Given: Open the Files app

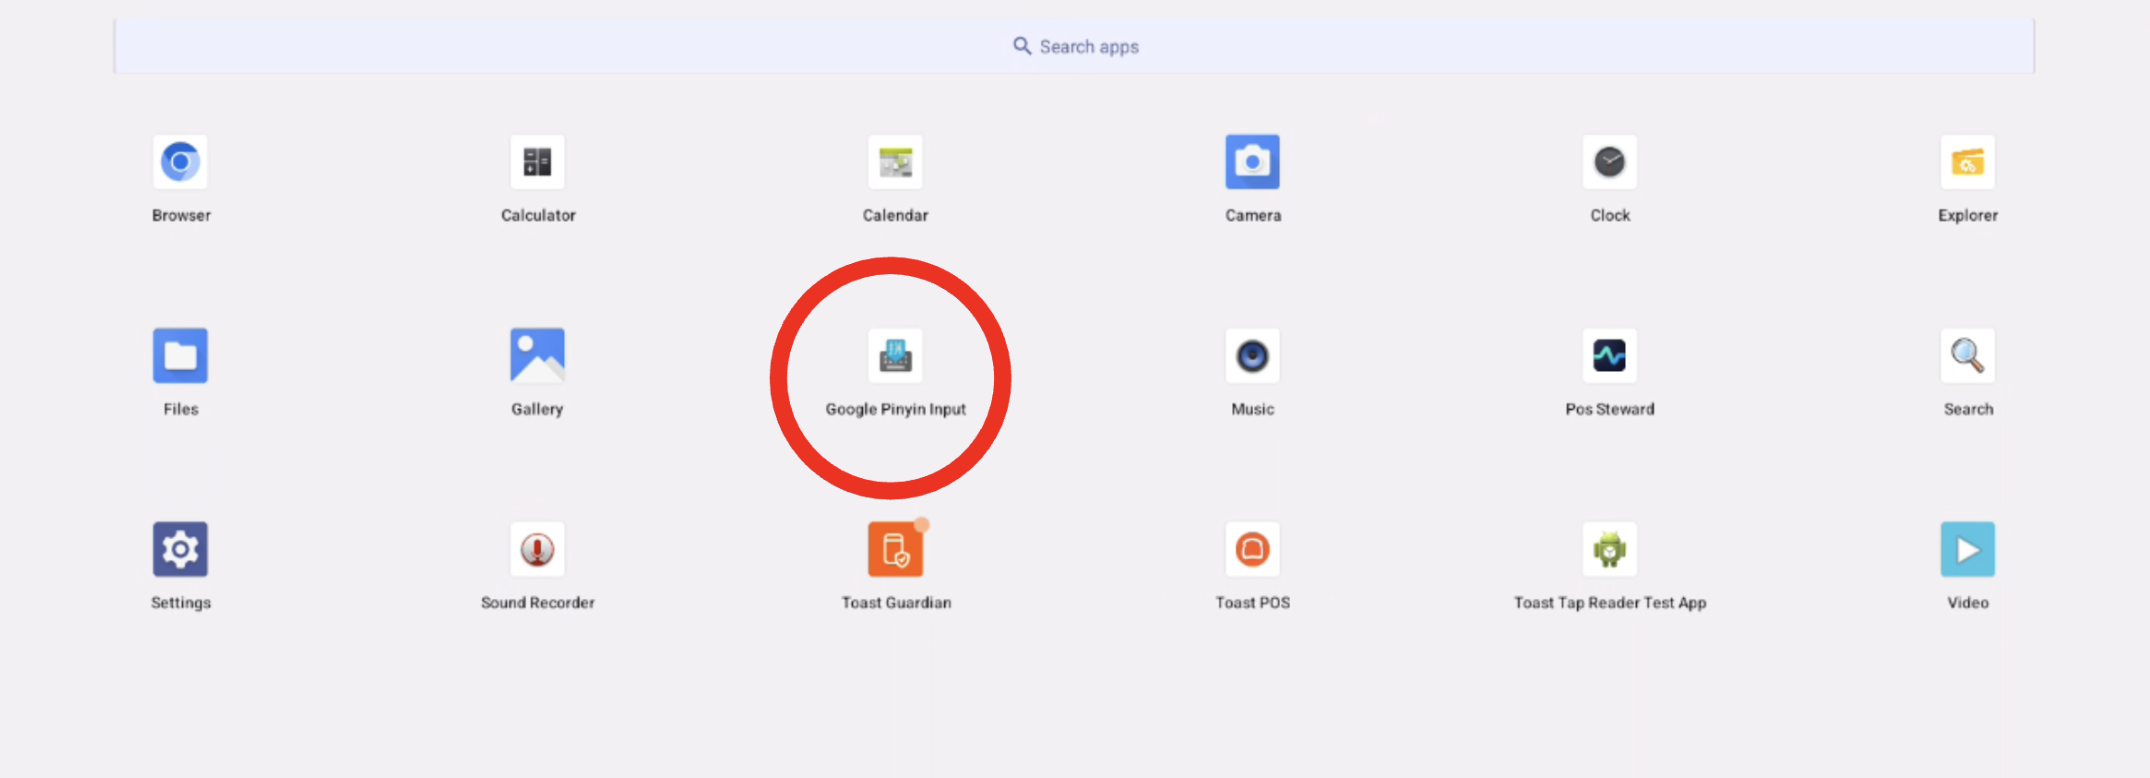Looking at the screenshot, I should point(180,356).
